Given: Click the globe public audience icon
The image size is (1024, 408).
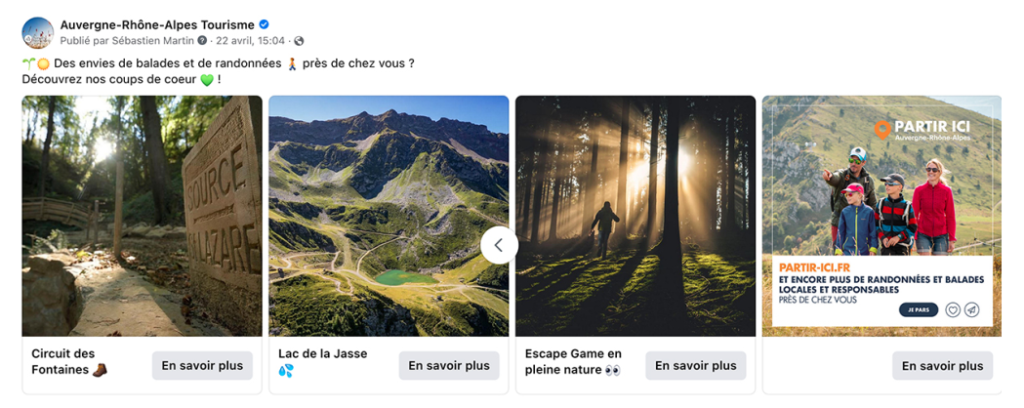Looking at the screenshot, I should pos(299,40).
